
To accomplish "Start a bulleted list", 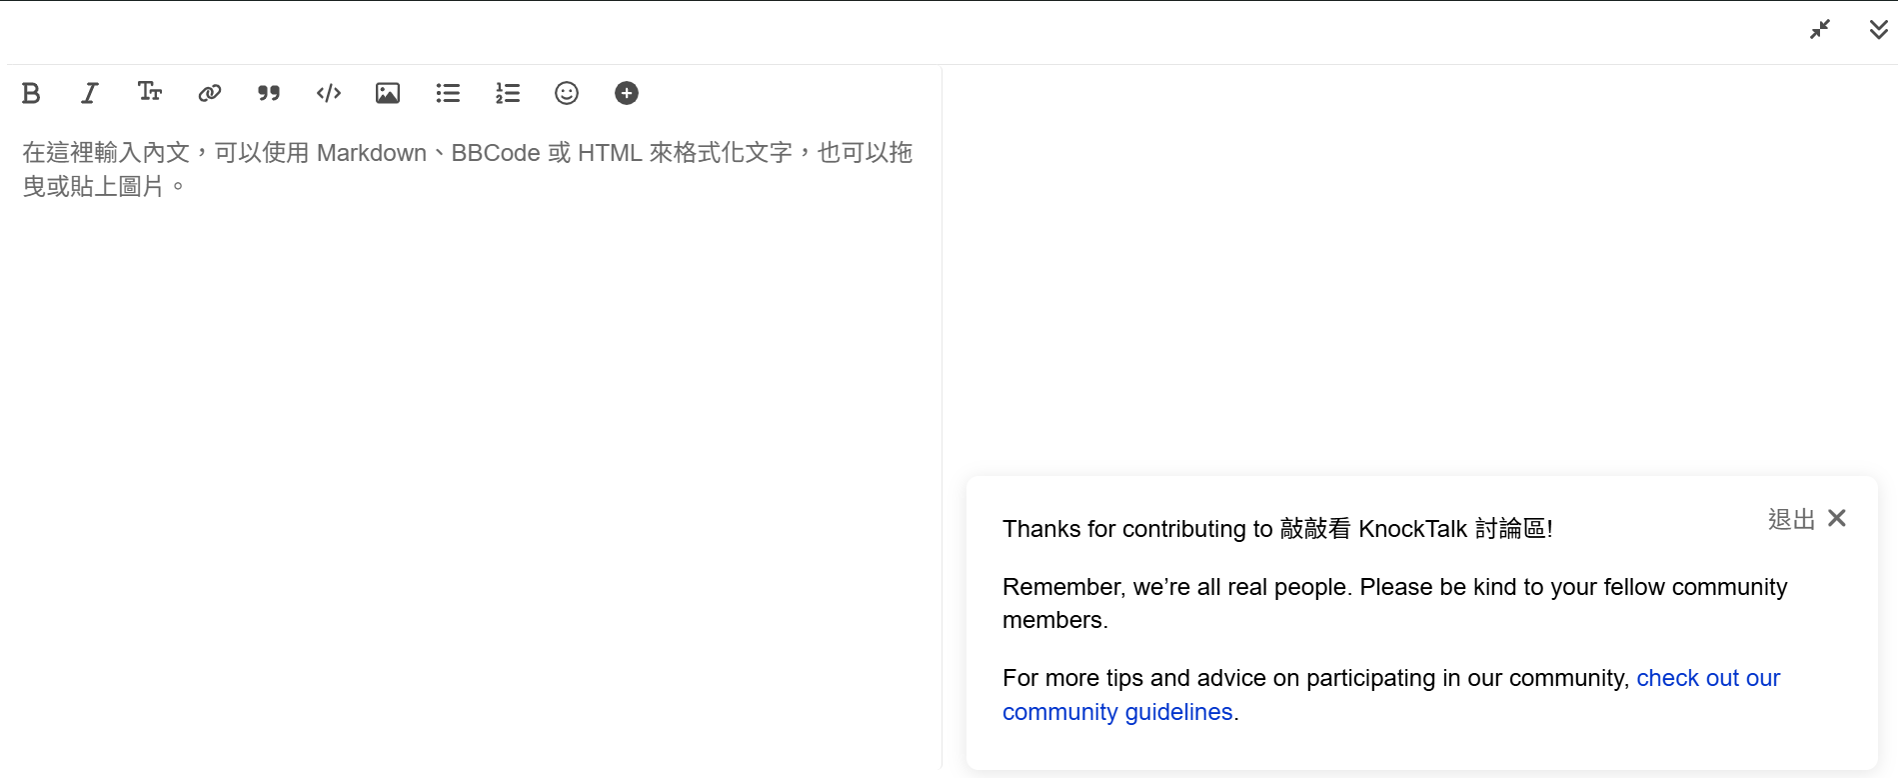I will pos(448,93).
